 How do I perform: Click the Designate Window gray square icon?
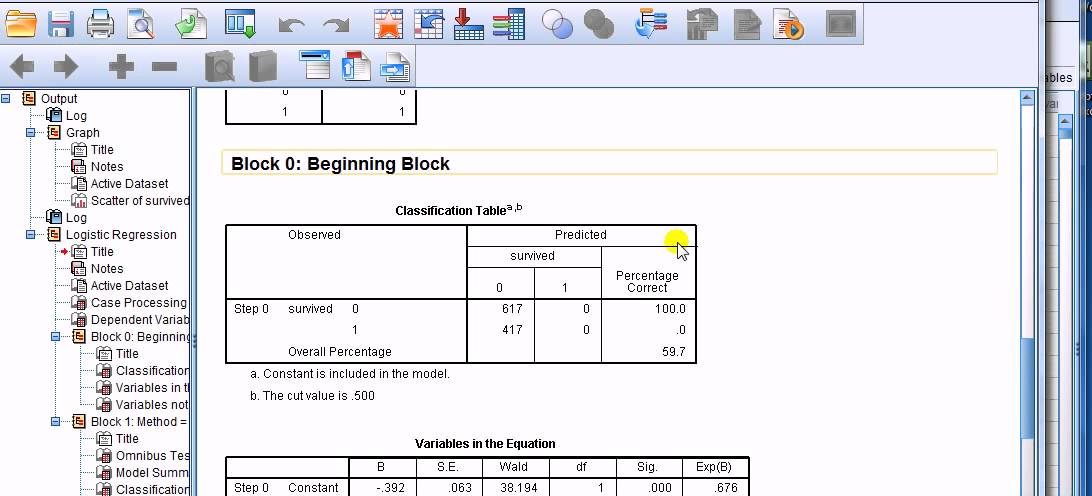coord(840,24)
